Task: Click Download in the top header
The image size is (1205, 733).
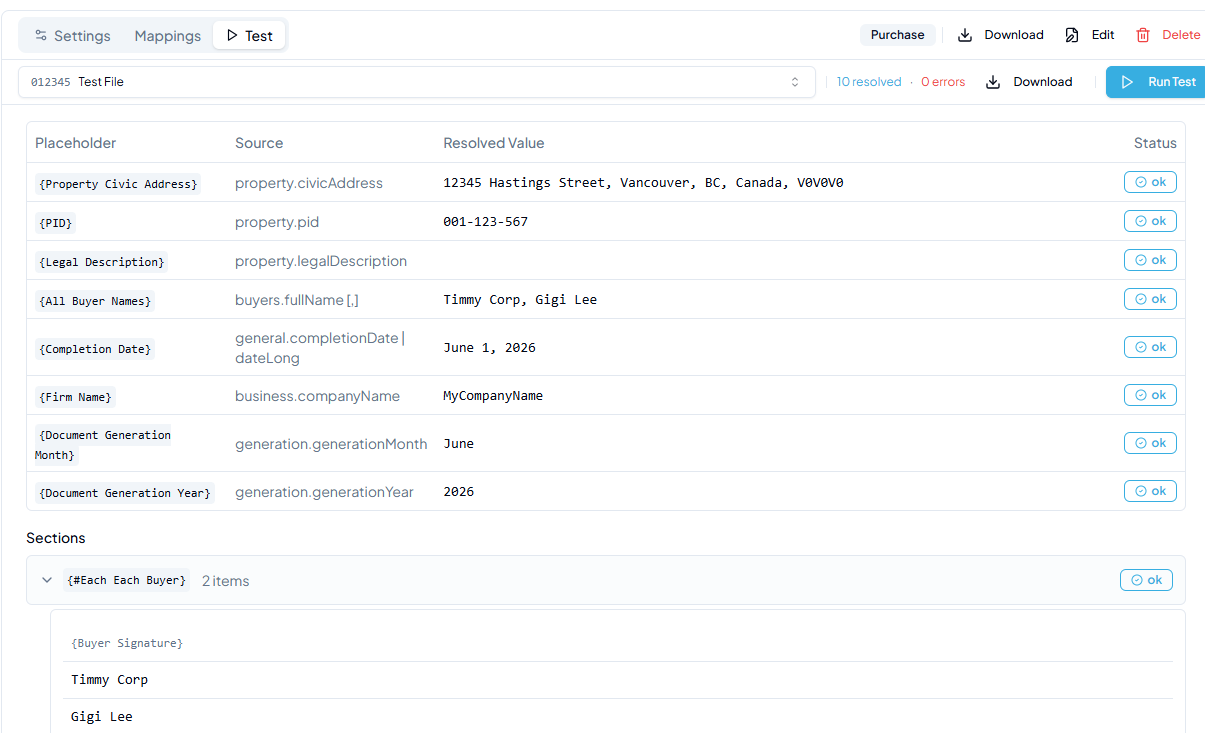Action: point(1001,35)
